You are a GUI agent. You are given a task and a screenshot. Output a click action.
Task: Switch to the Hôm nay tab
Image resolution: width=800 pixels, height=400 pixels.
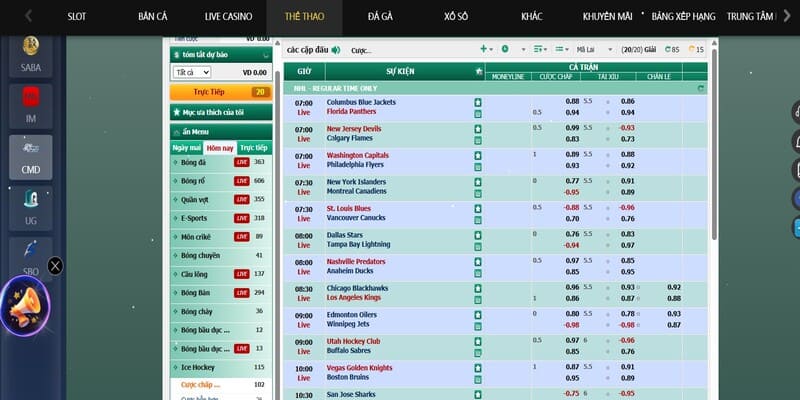point(220,148)
